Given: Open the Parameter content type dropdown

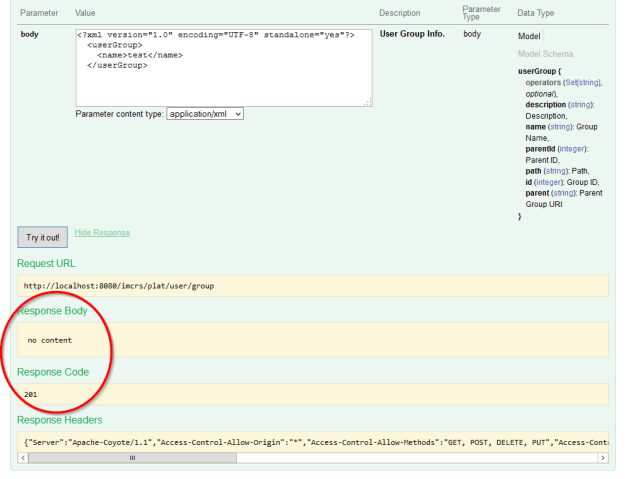Looking at the screenshot, I should pyautogui.click(x=205, y=114).
